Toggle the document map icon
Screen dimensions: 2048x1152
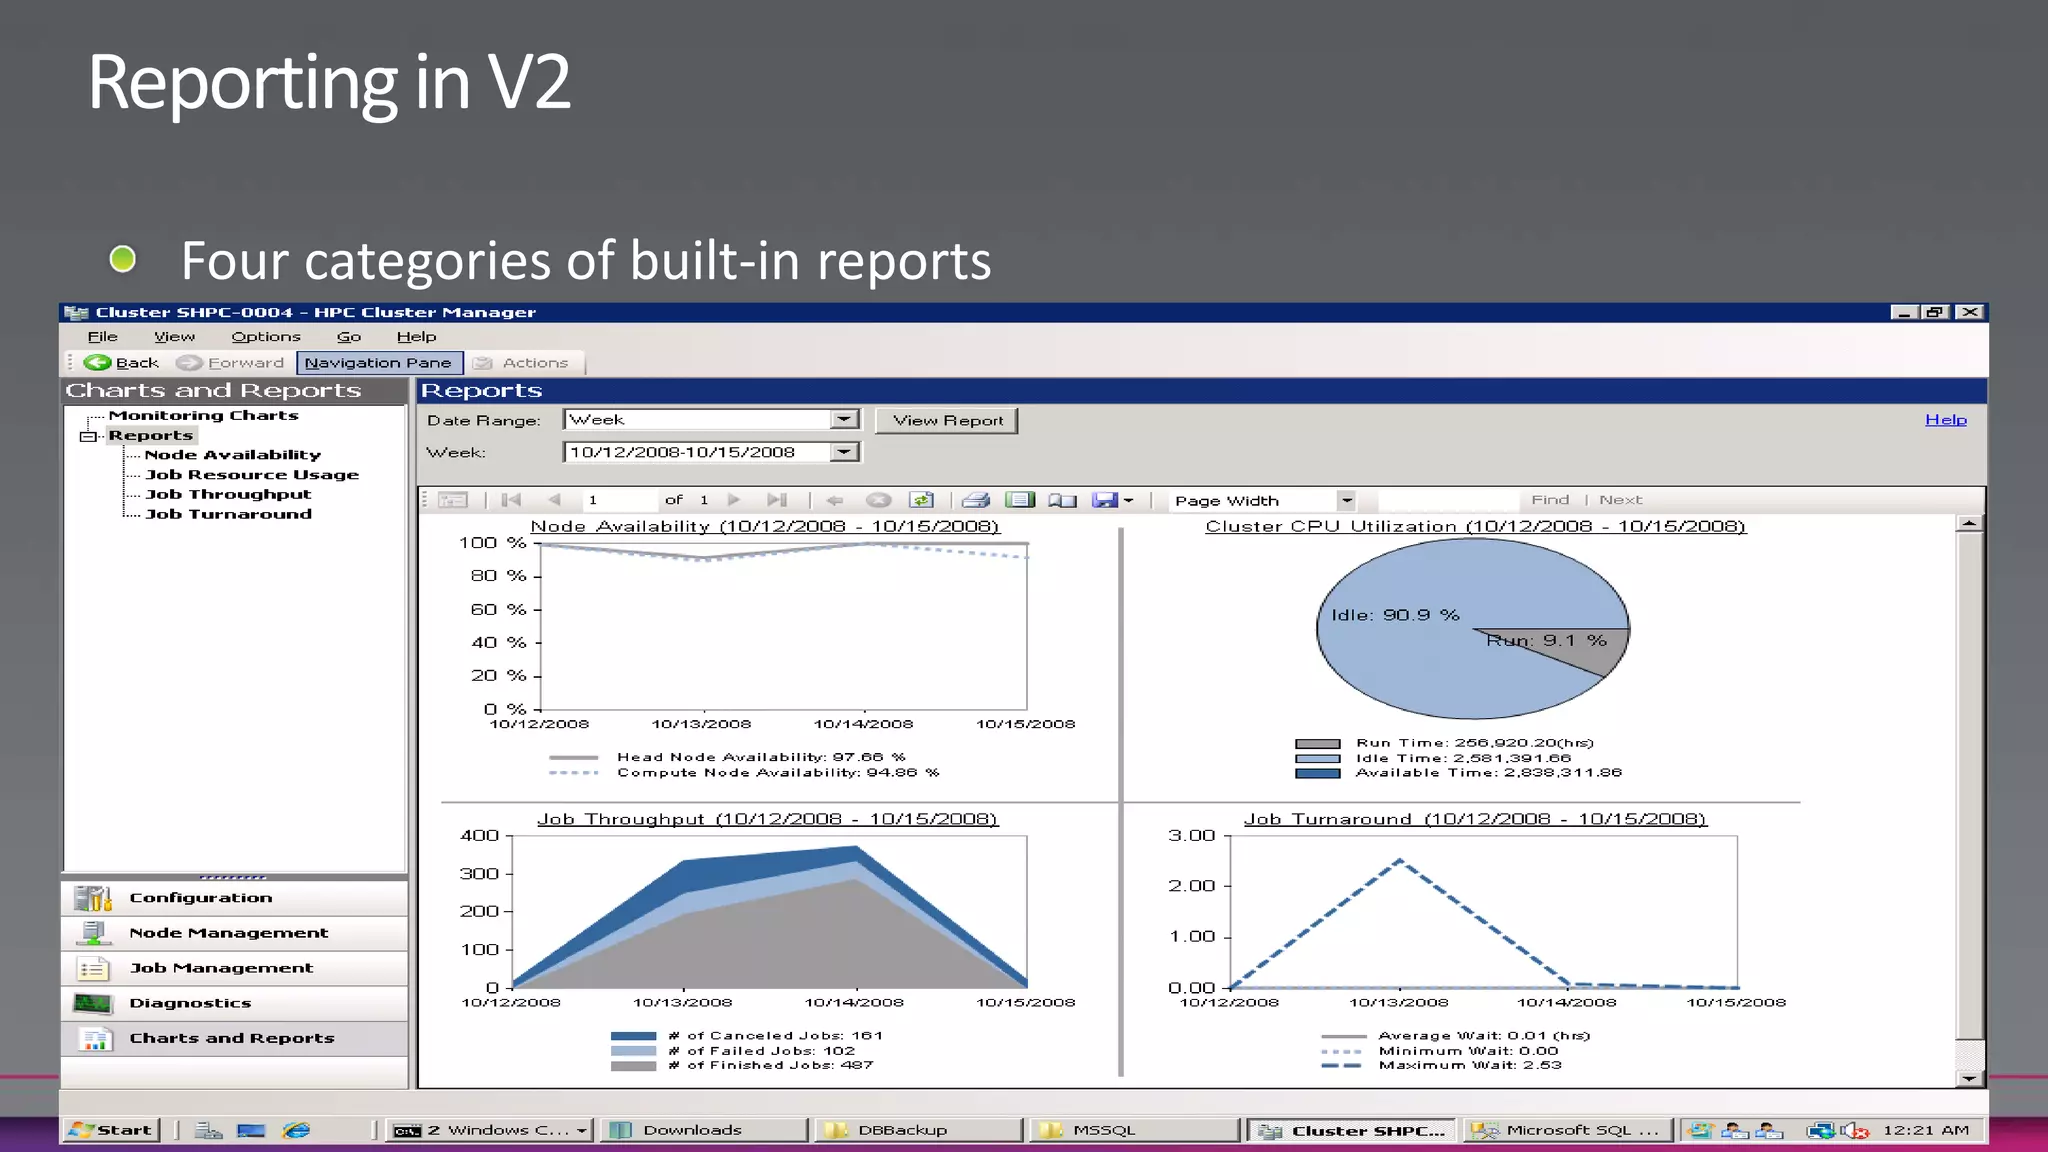tap(452, 500)
